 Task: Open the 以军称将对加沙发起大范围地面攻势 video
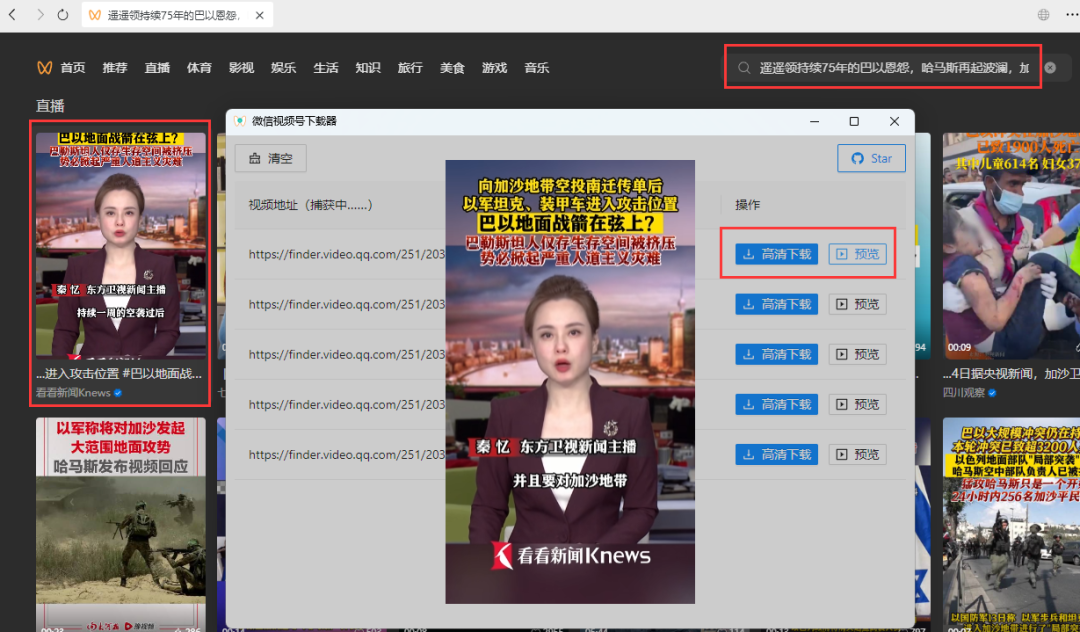click(121, 525)
